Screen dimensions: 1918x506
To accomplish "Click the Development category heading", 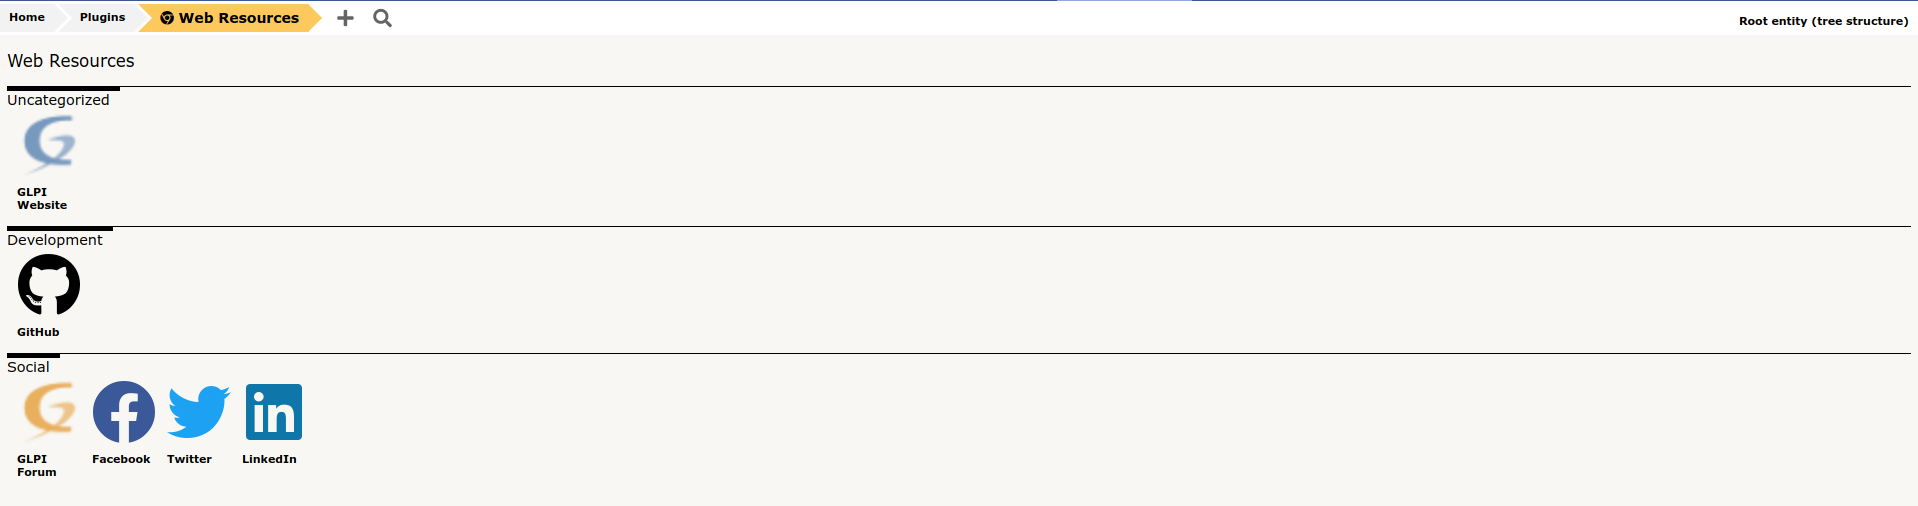I will (55, 240).
